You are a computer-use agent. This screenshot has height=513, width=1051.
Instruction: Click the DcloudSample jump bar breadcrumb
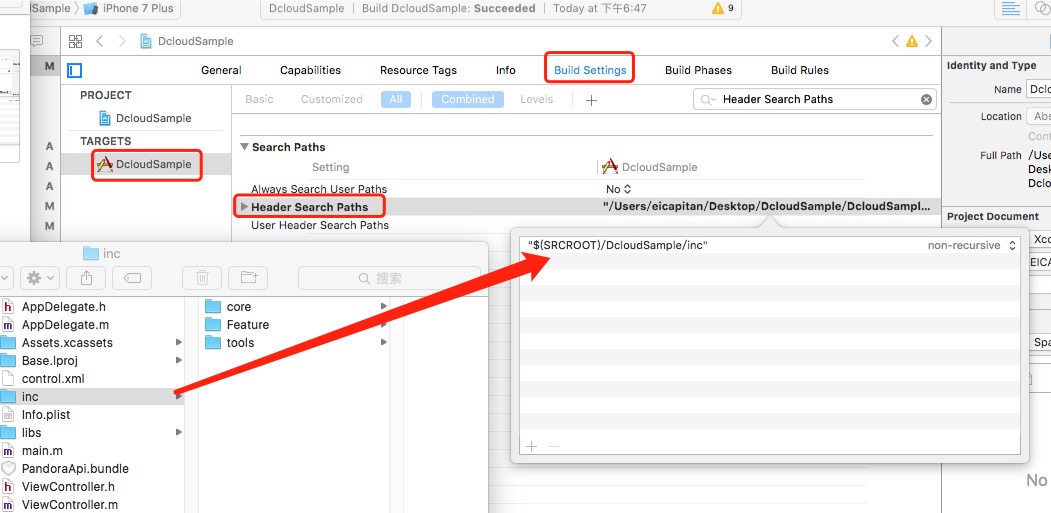pos(196,41)
